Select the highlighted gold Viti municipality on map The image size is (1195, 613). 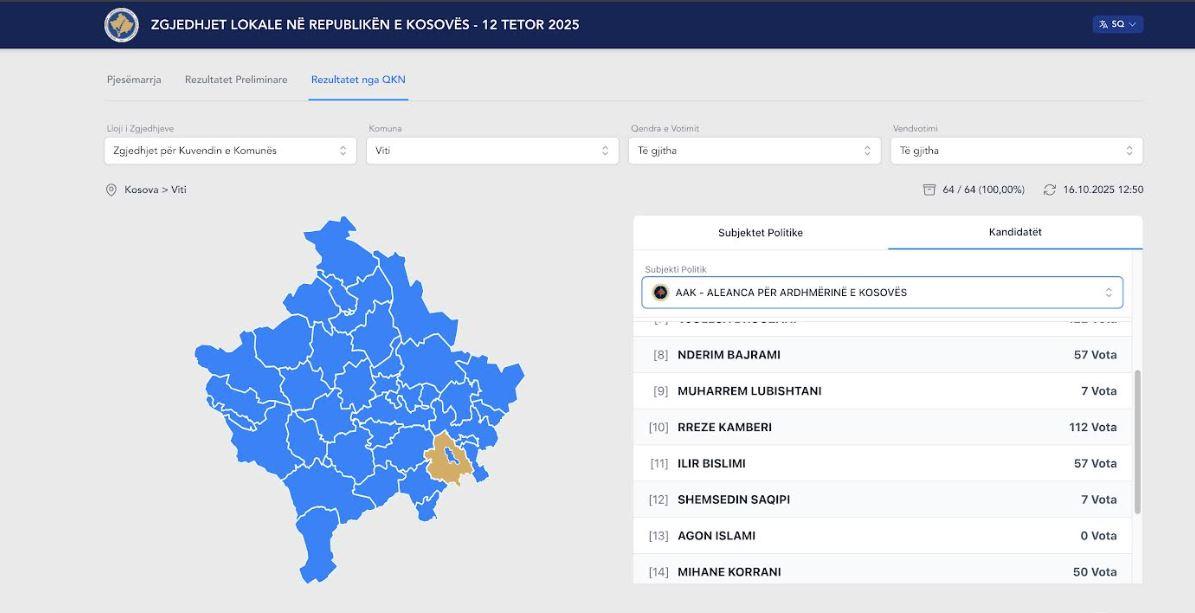point(448,460)
